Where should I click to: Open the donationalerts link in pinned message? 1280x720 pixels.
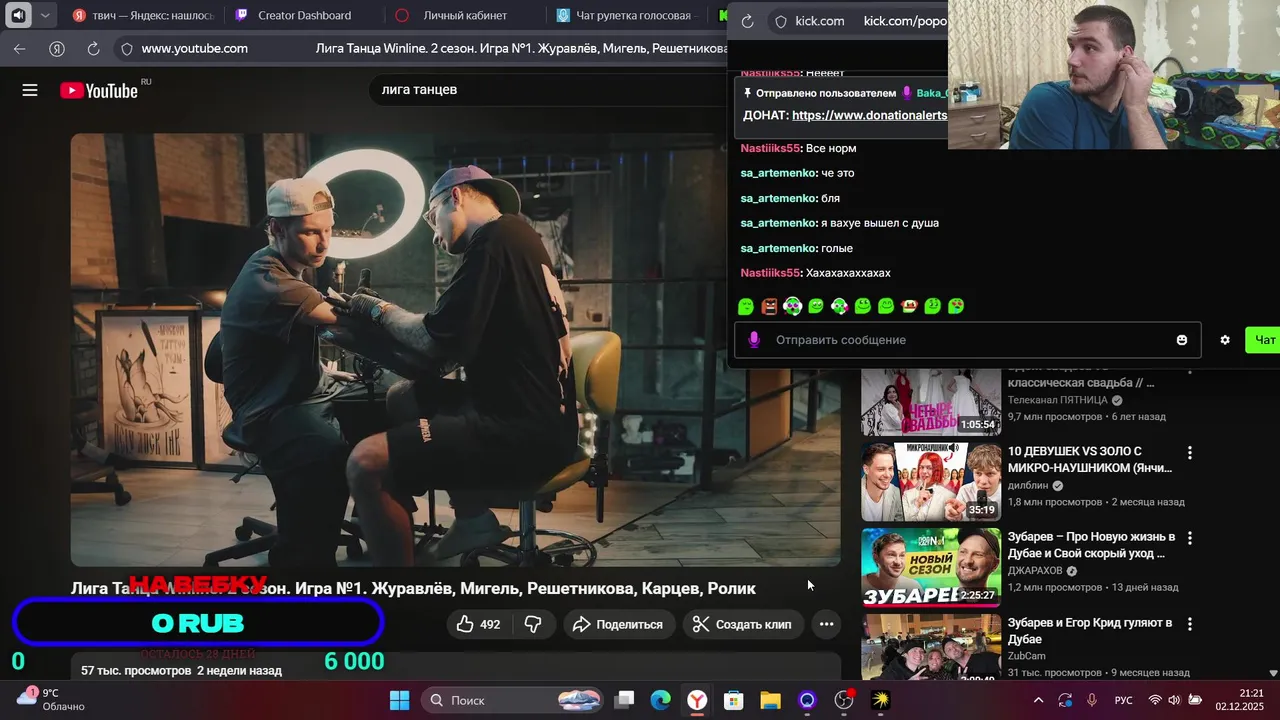click(x=869, y=115)
